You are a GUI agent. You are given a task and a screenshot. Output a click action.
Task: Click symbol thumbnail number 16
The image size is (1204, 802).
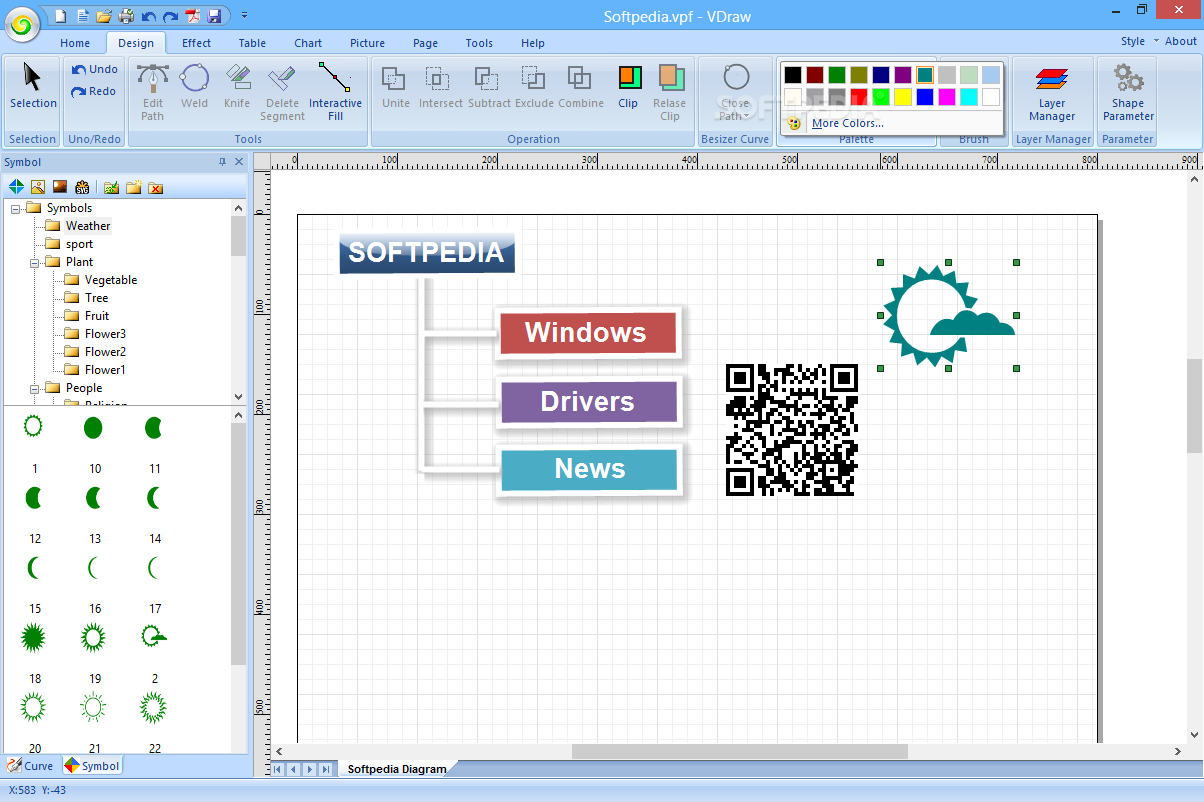click(94, 566)
